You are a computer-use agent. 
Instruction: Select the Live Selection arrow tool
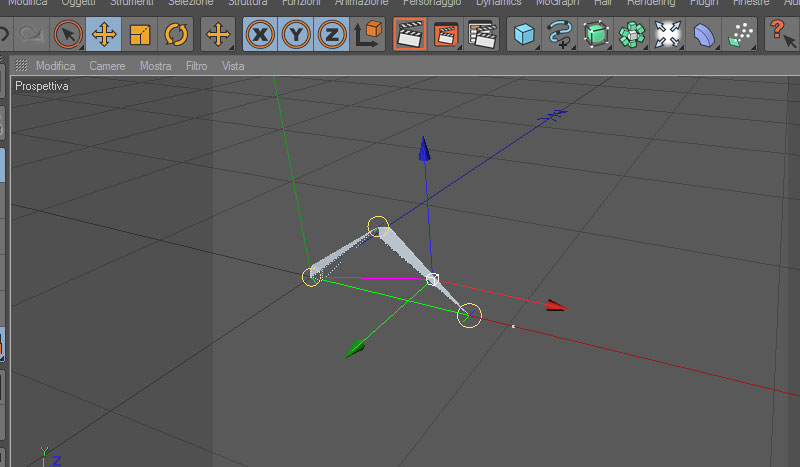click(68, 34)
